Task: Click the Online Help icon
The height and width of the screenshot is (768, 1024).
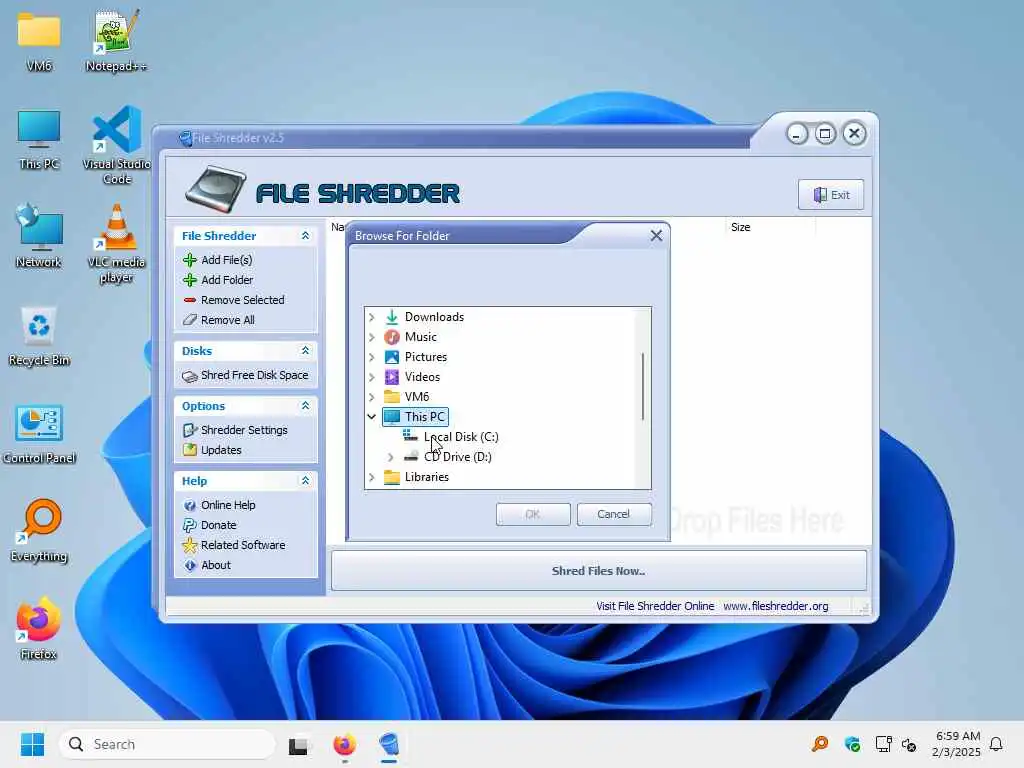Action: tap(190, 505)
